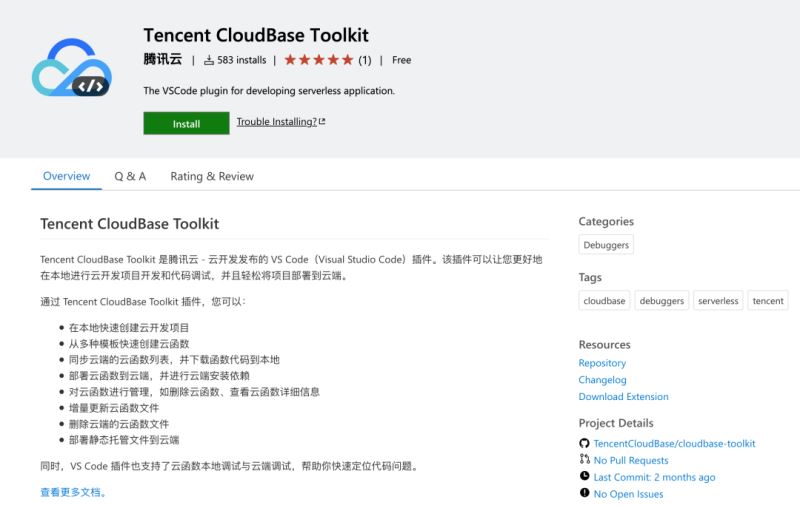Image resolution: width=800 pixels, height=505 pixels.
Task: Click the pull requests icon
Action: click(584, 460)
